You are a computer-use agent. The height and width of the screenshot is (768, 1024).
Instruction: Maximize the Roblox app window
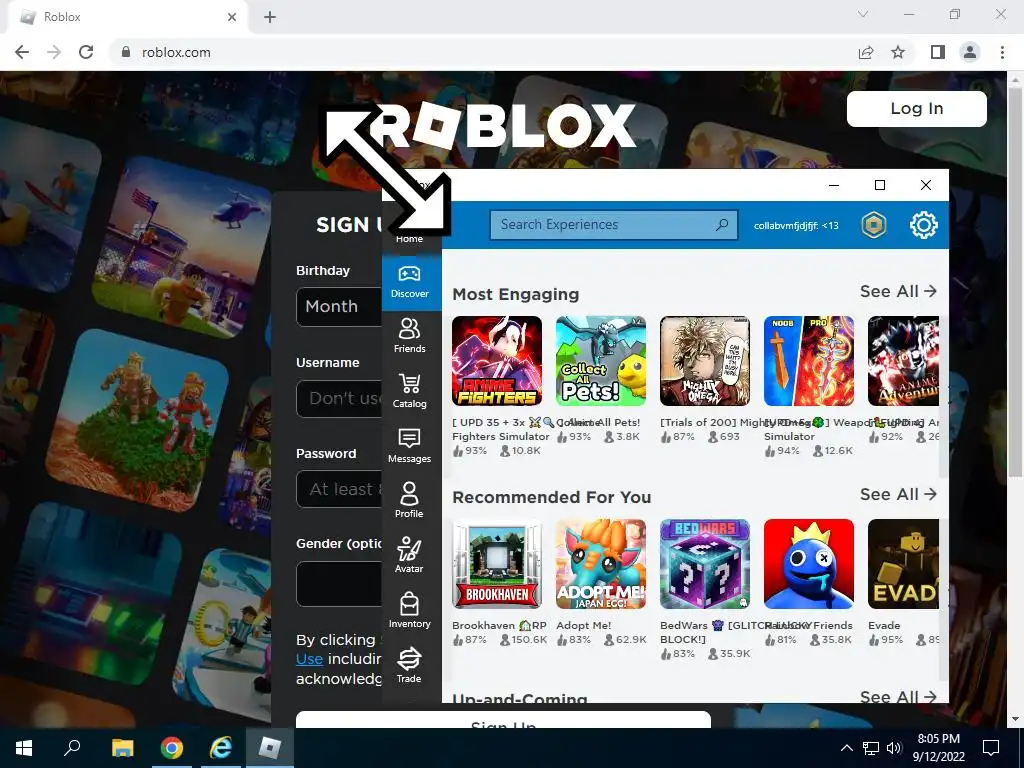coord(880,185)
